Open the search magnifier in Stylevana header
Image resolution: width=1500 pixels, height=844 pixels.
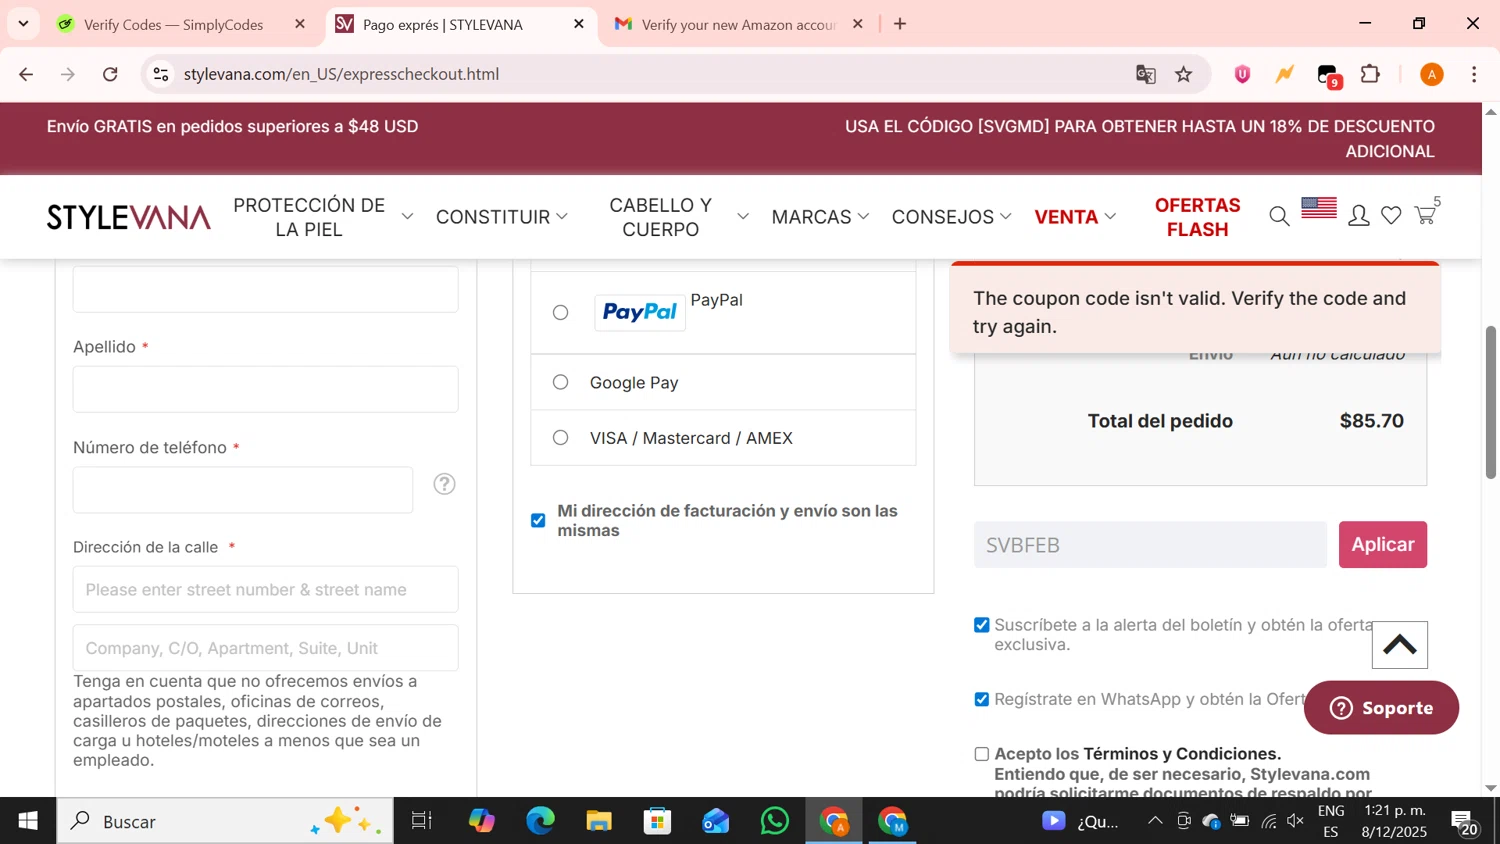pos(1279,216)
